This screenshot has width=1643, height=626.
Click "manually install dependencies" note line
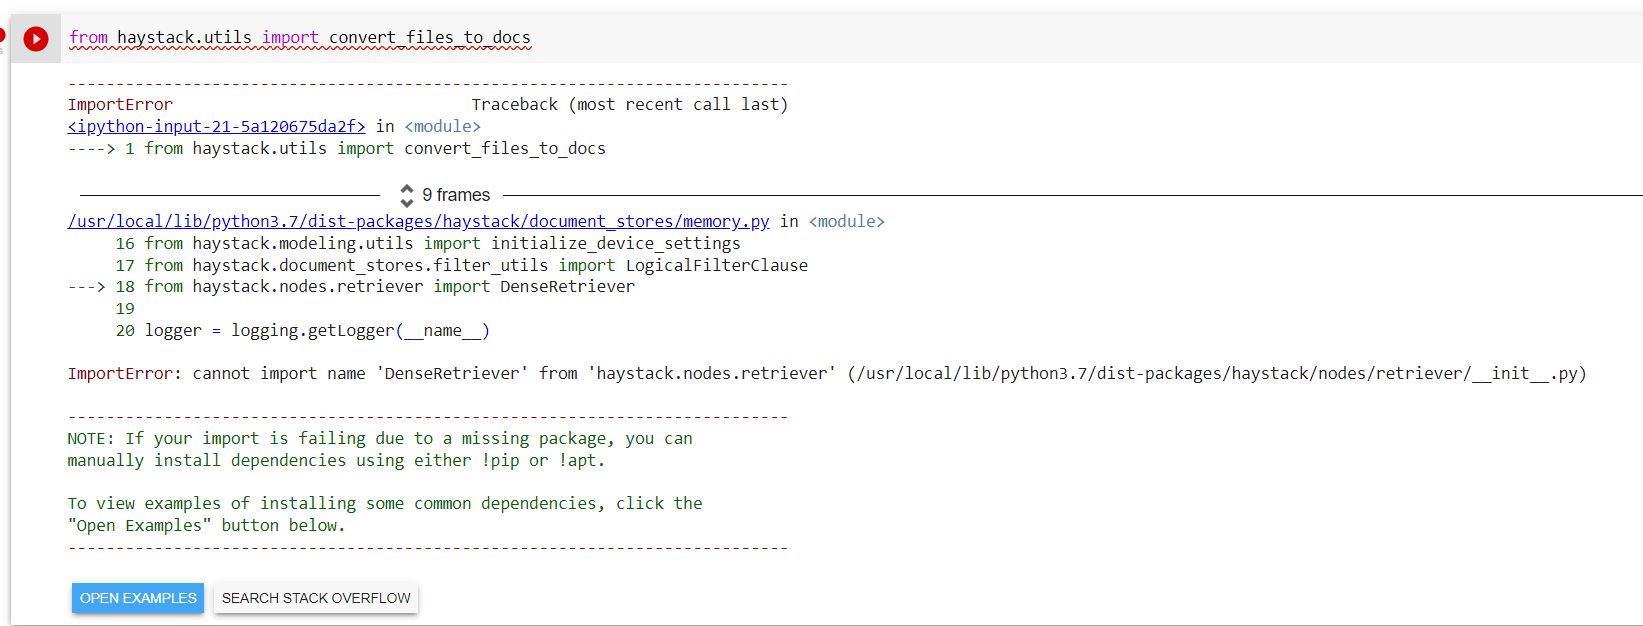tap(336, 460)
